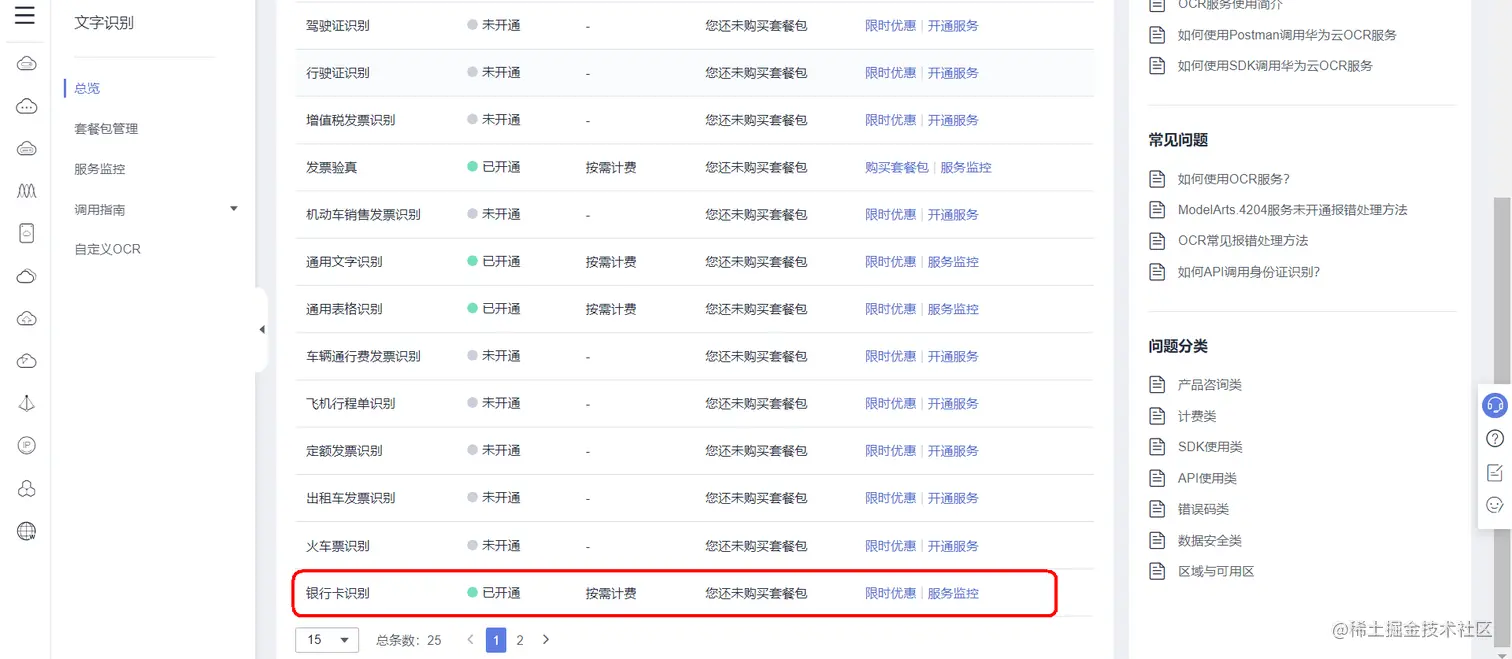Open the hamburger navigation menu
Screen dimensions: 1512x659
25,15
